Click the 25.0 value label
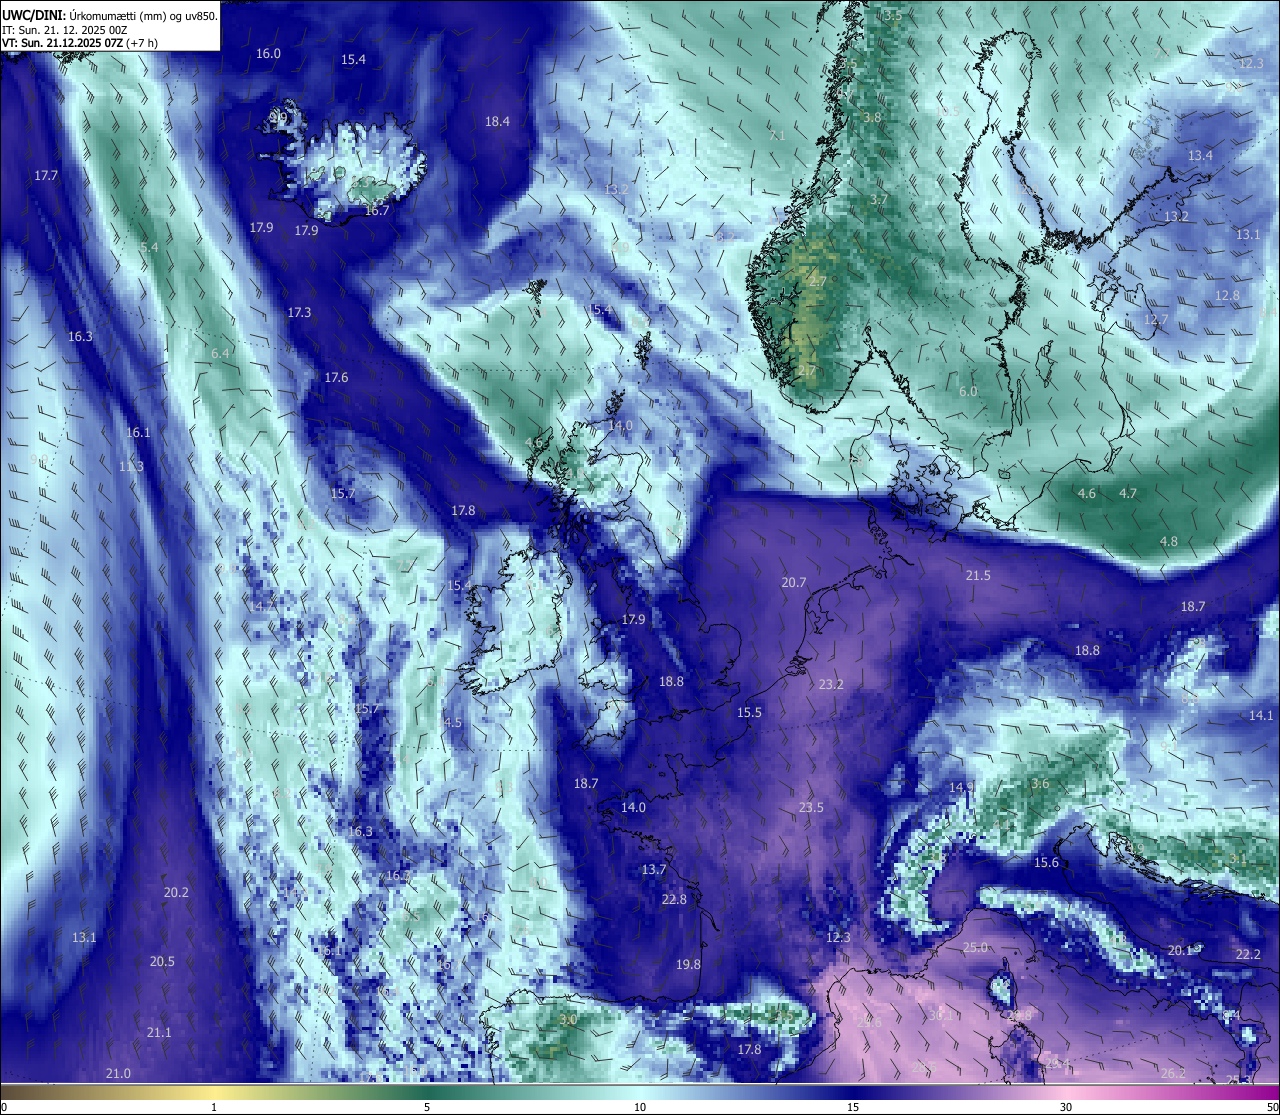This screenshot has width=1280, height=1115. click(975, 948)
